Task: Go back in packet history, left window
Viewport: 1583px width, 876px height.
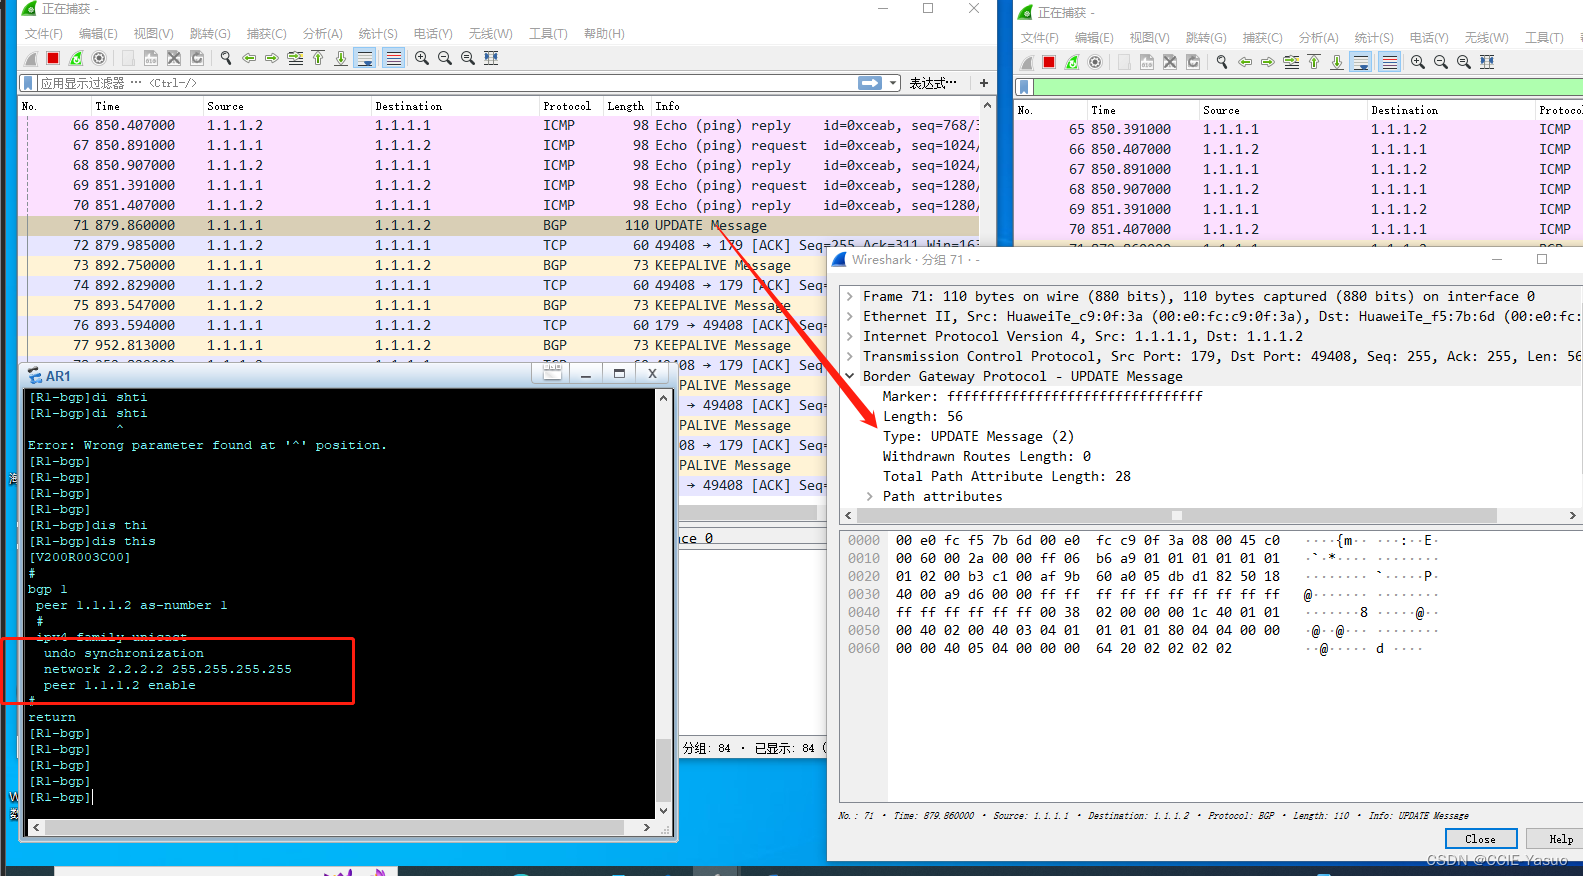Action: (249, 58)
